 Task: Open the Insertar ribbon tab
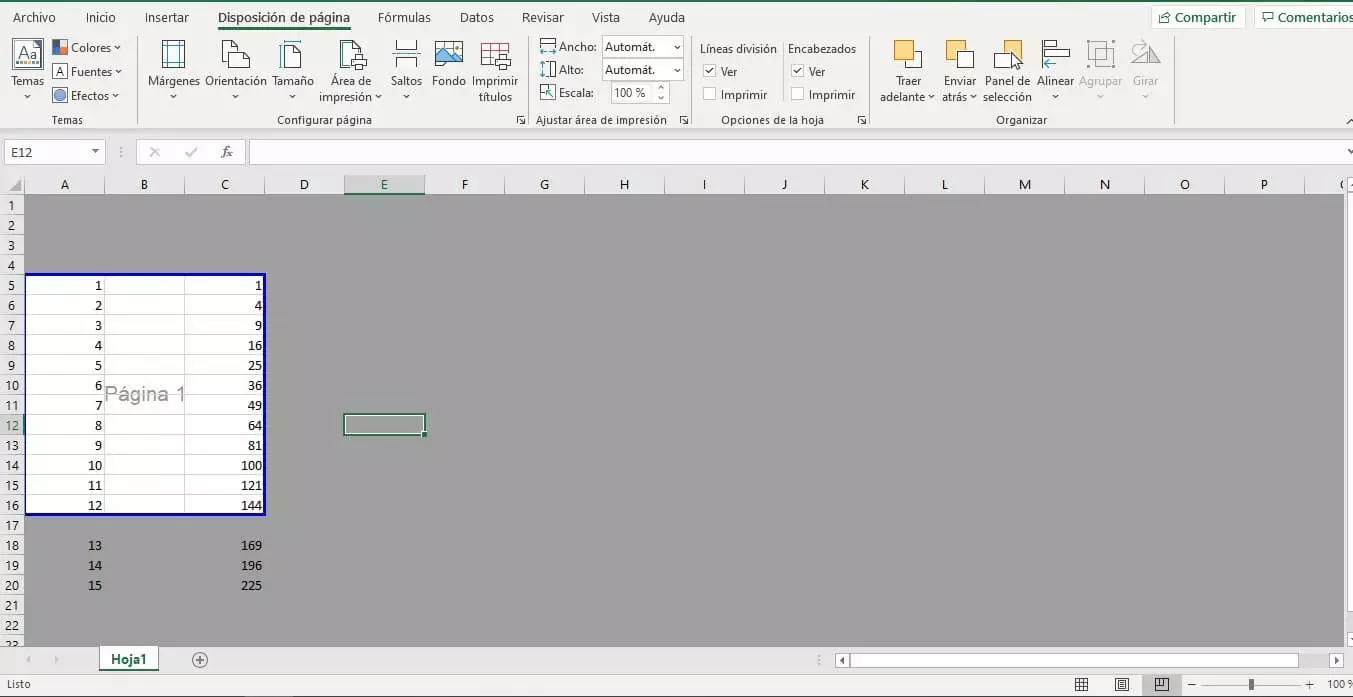(166, 18)
